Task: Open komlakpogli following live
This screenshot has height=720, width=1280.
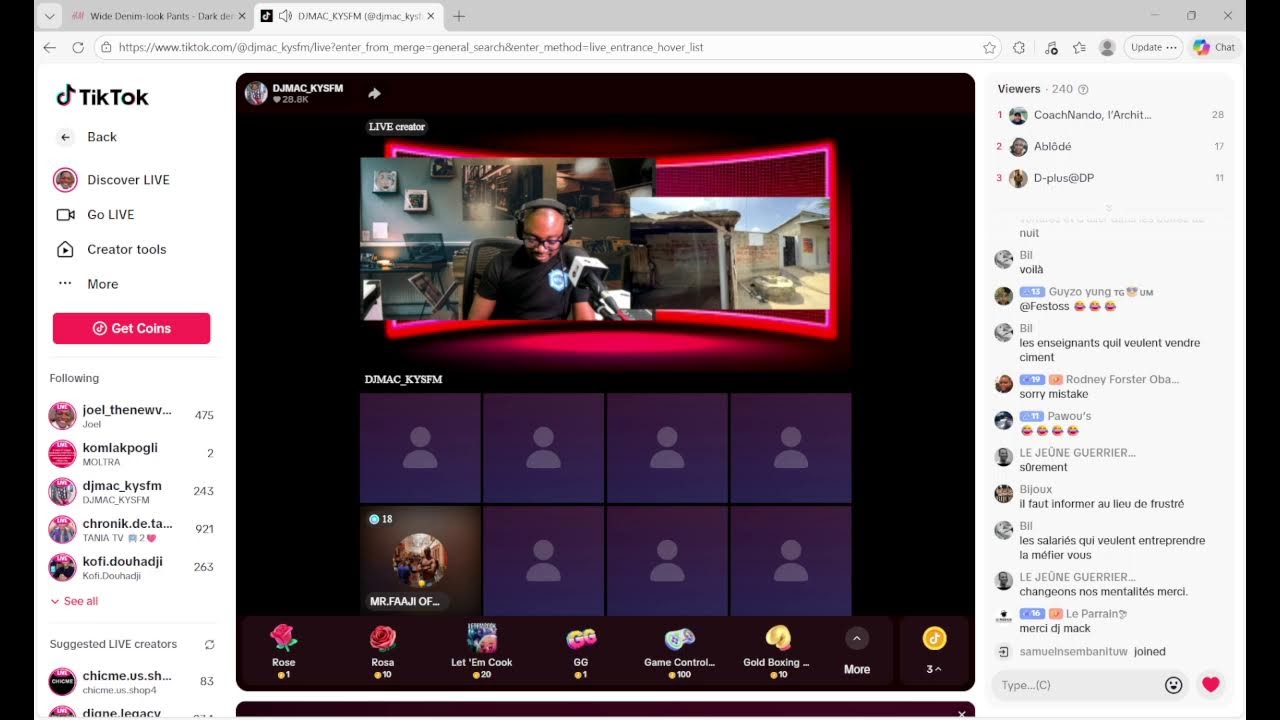Action: click(132, 453)
